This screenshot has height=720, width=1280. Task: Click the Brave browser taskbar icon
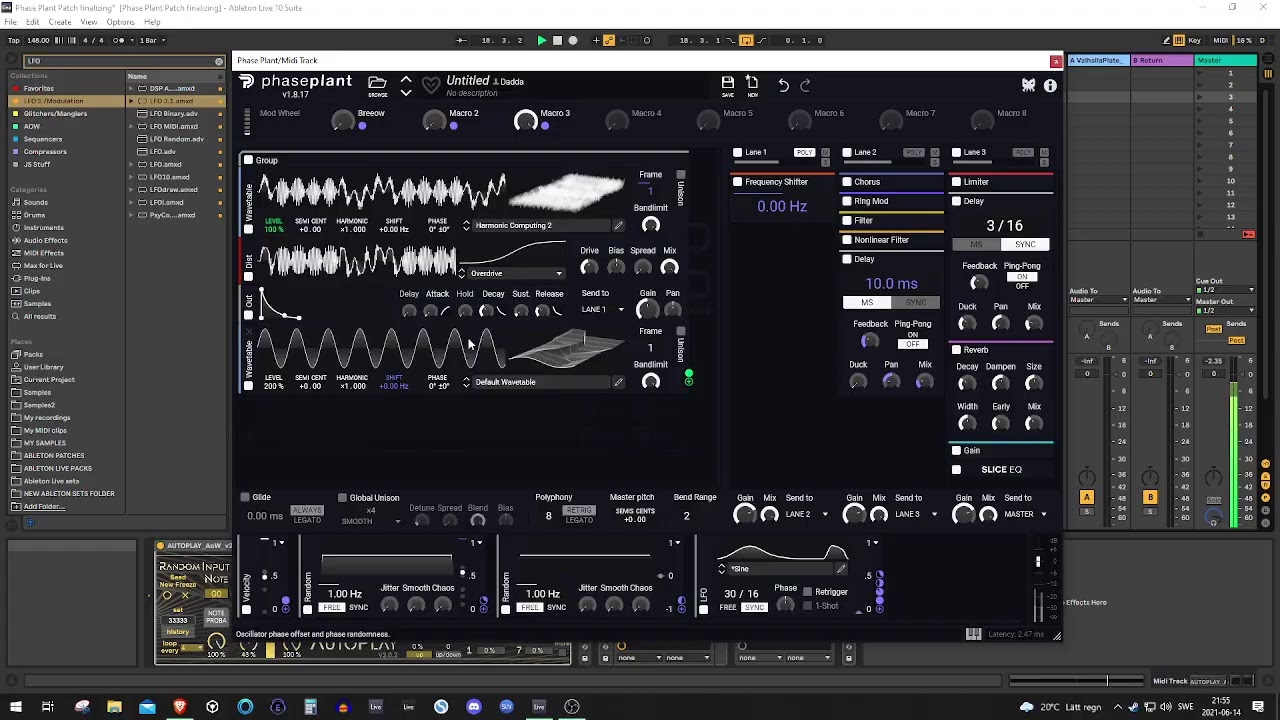click(180, 707)
